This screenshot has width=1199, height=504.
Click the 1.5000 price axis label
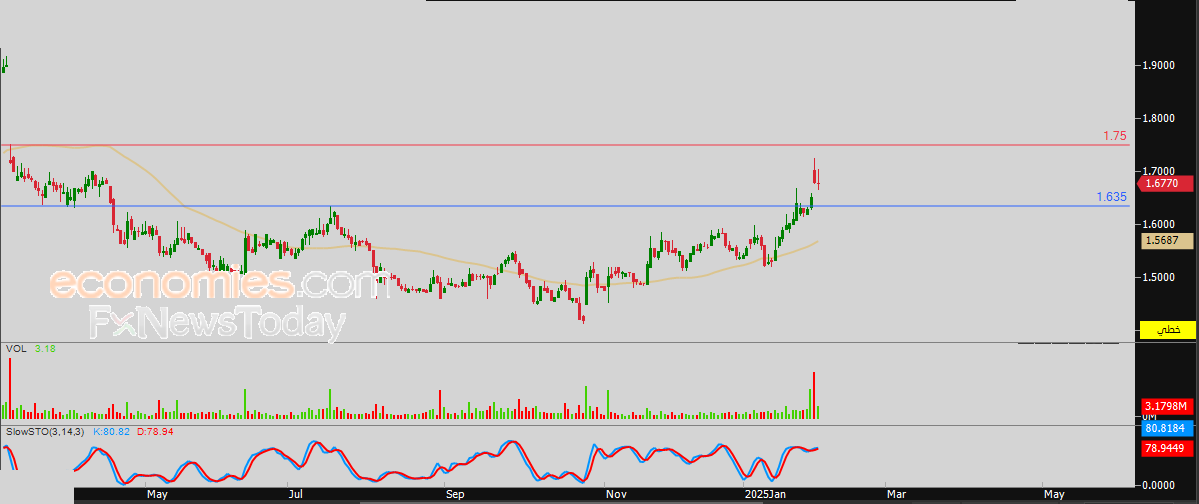[x=1159, y=277]
